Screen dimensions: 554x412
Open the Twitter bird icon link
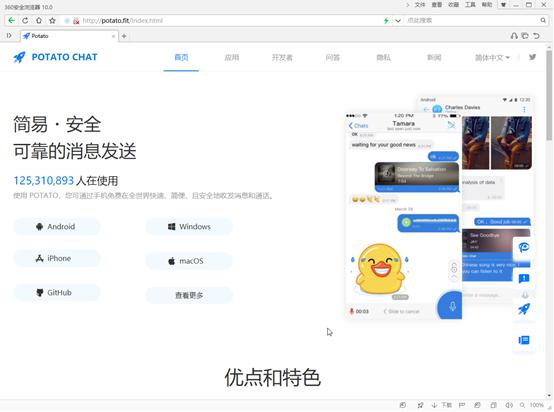coord(532,57)
